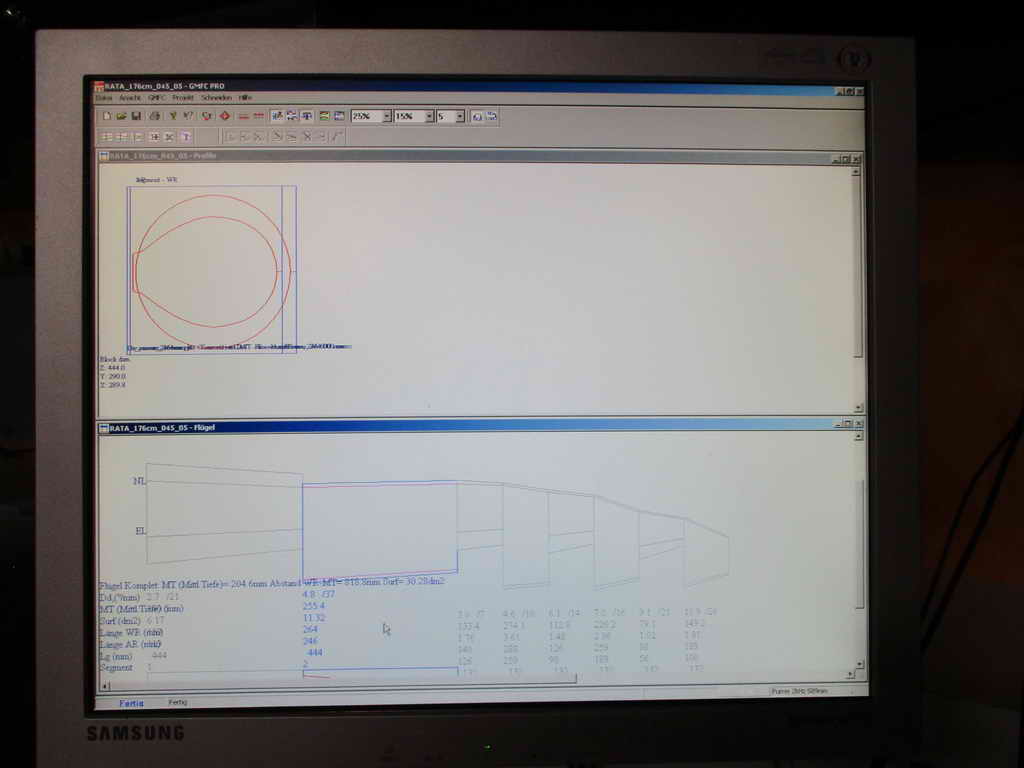Open the Datei menu
Viewport: 1024px width, 768px height.
pos(104,98)
